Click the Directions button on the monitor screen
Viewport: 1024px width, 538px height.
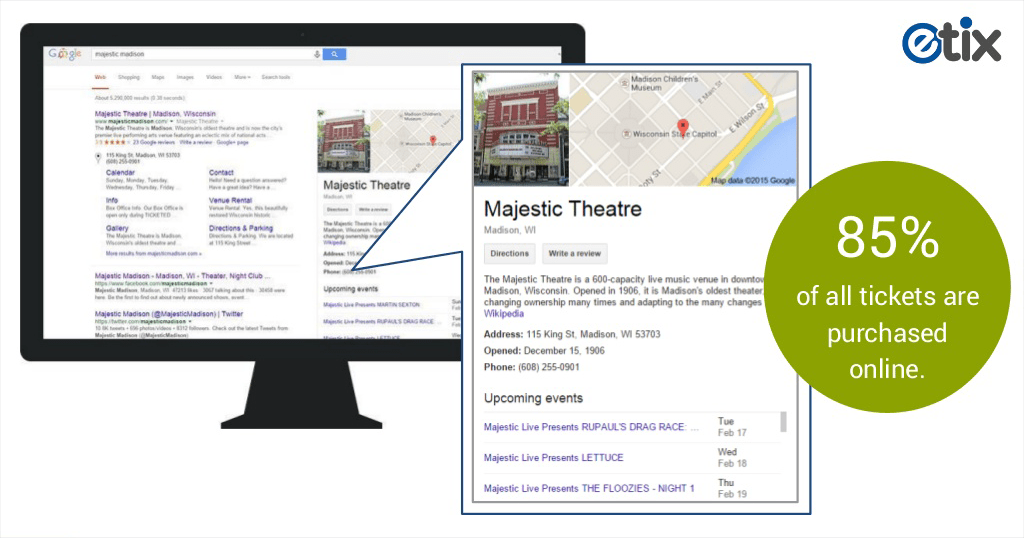click(338, 210)
